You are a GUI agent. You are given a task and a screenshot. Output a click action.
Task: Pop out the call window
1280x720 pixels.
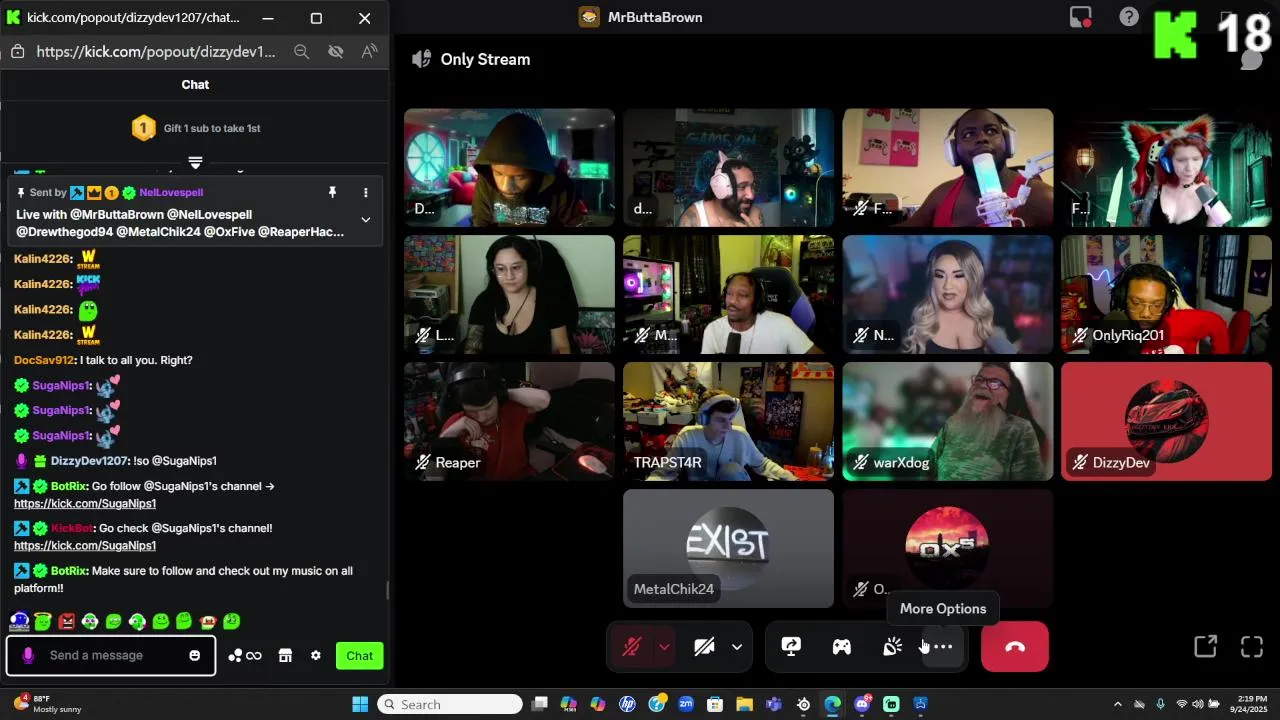point(1206,647)
